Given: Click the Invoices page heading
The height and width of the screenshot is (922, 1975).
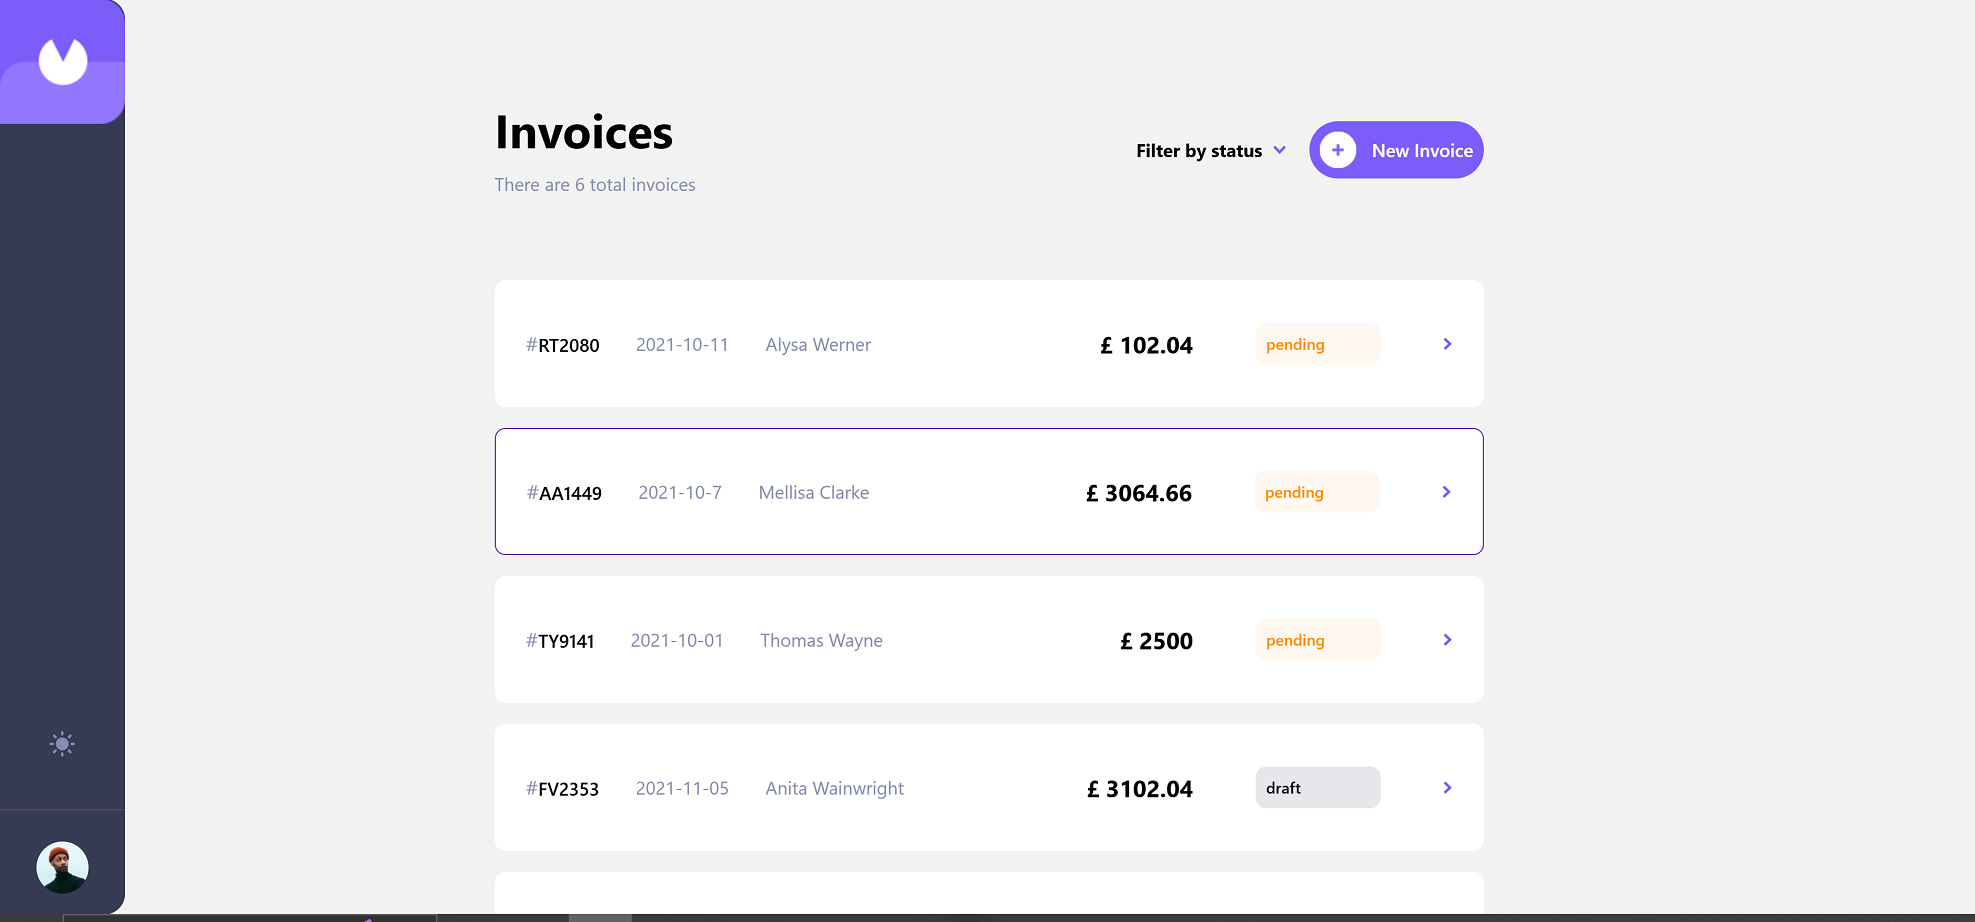Looking at the screenshot, I should point(584,133).
